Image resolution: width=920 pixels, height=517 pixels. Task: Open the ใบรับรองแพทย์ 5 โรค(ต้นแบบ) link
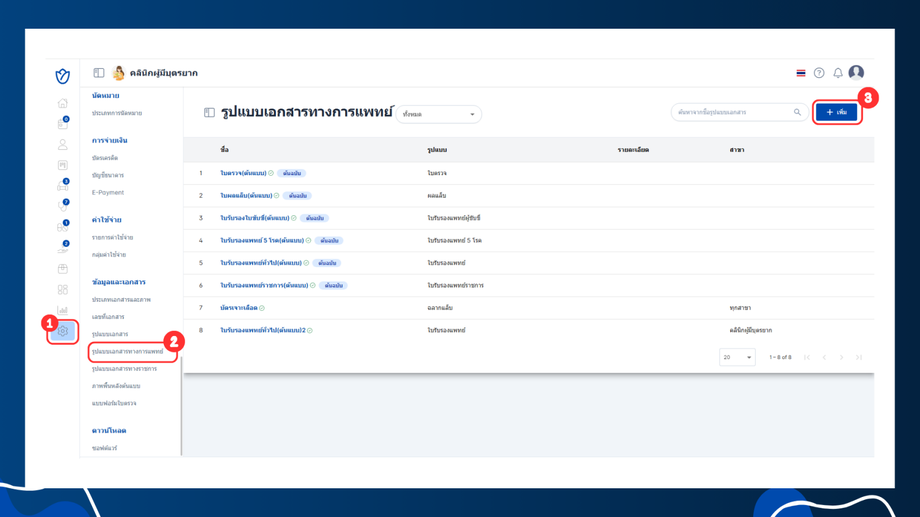click(262, 241)
